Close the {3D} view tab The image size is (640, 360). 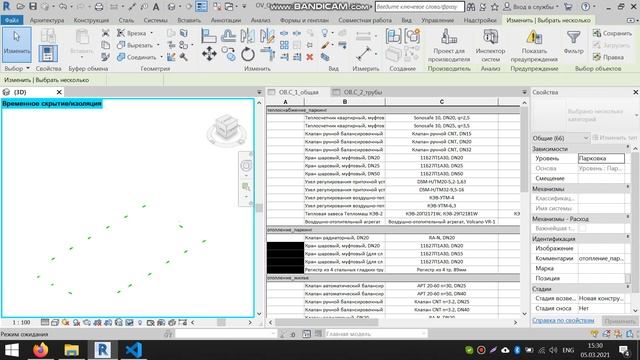pos(59,92)
